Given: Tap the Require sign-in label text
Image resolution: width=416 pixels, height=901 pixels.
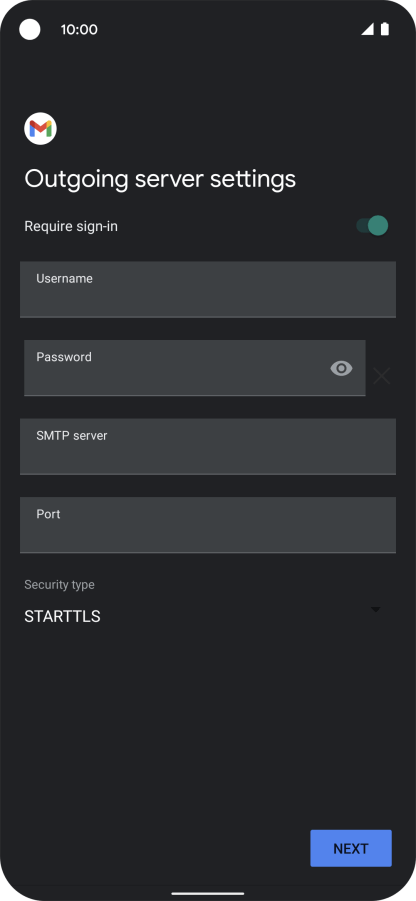Looking at the screenshot, I should (x=71, y=226).
